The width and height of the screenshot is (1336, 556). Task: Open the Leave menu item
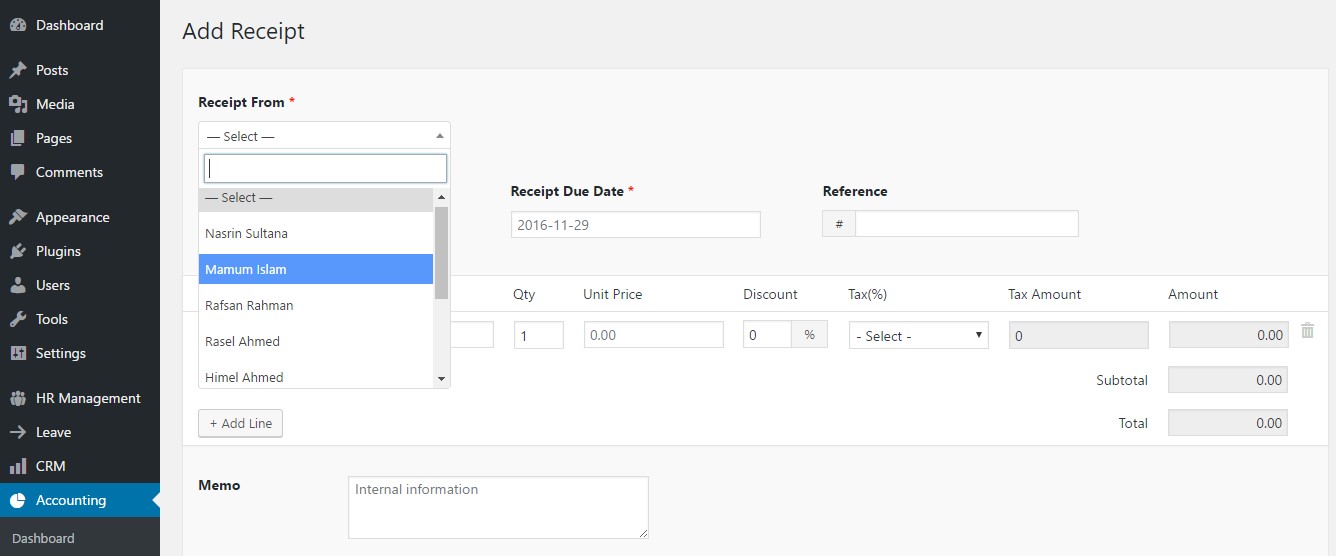(x=80, y=432)
